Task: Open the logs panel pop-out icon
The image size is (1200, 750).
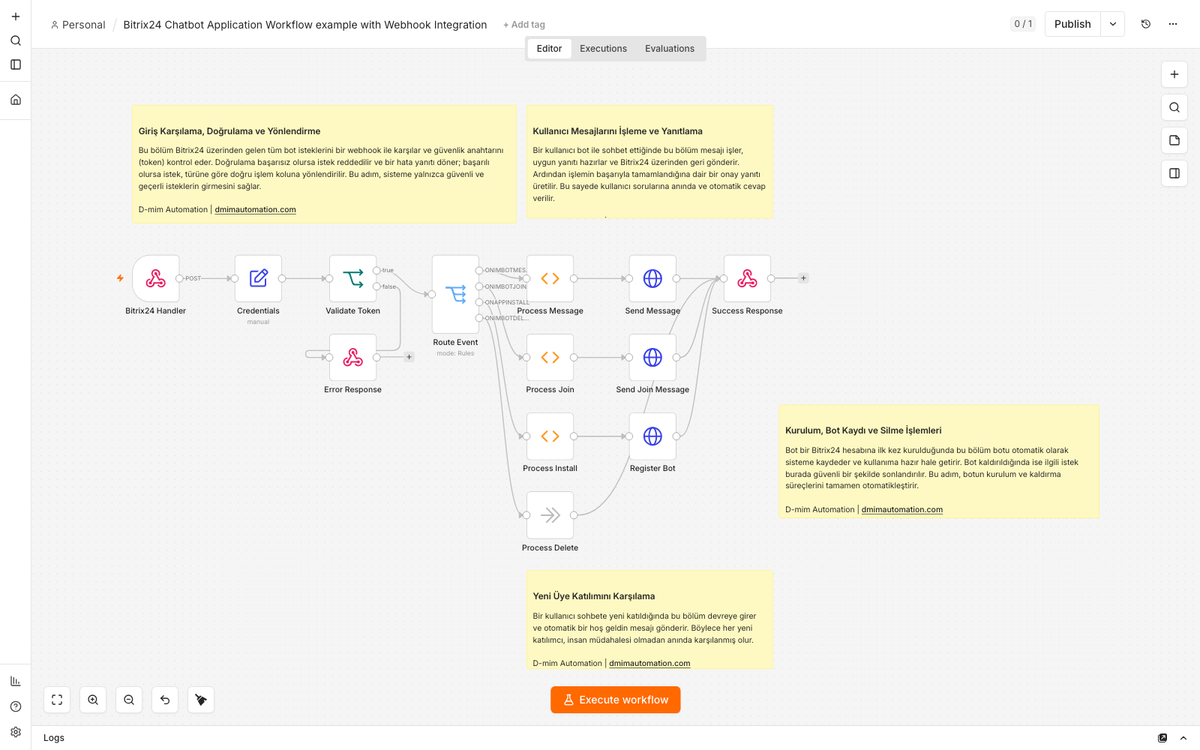Action: coord(1162,738)
